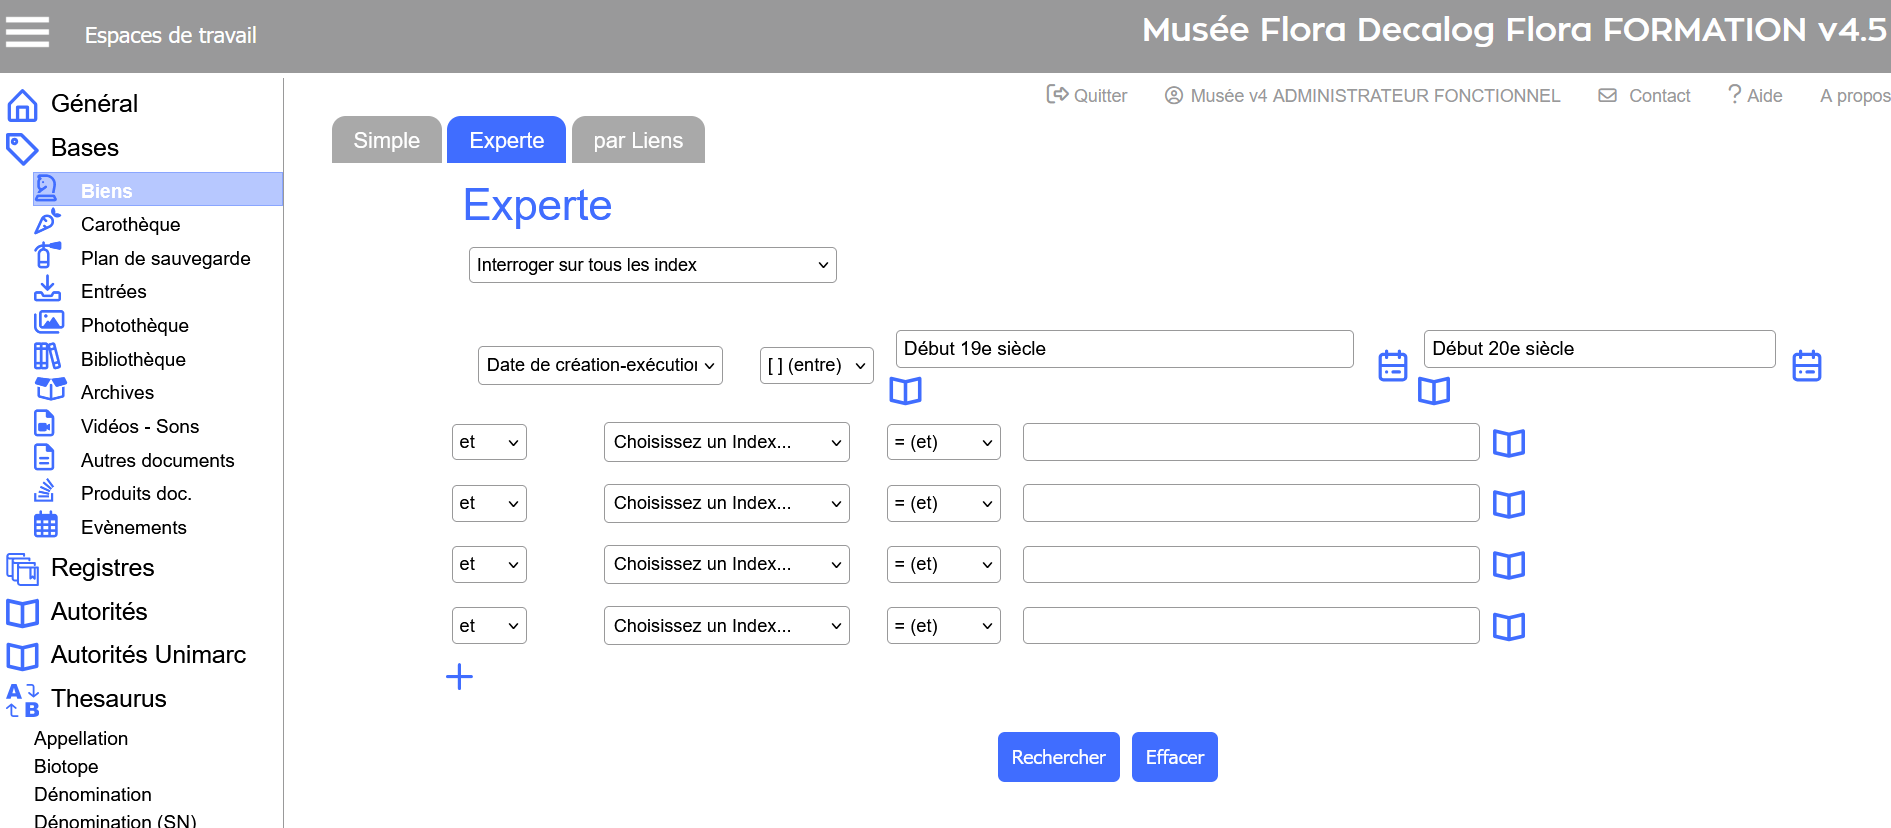Open the book lookup icon of first empty row
This screenshot has height=828, width=1891.
tap(1508, 443)
